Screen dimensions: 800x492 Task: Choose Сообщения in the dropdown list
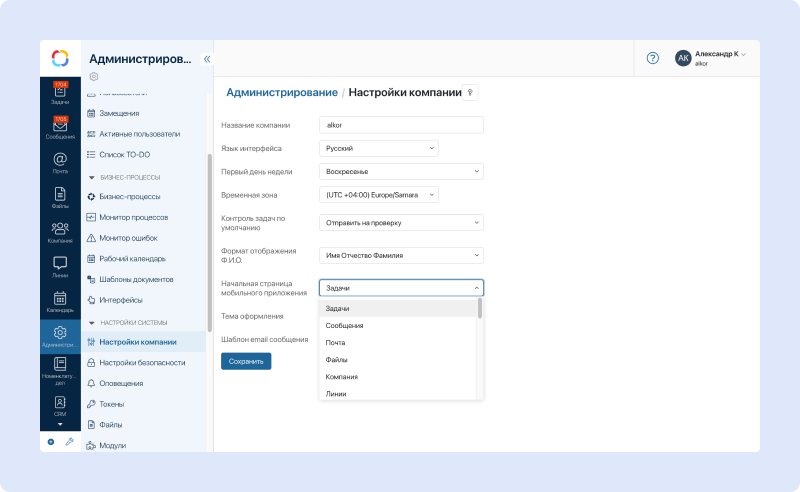click(x=397, y=326)
